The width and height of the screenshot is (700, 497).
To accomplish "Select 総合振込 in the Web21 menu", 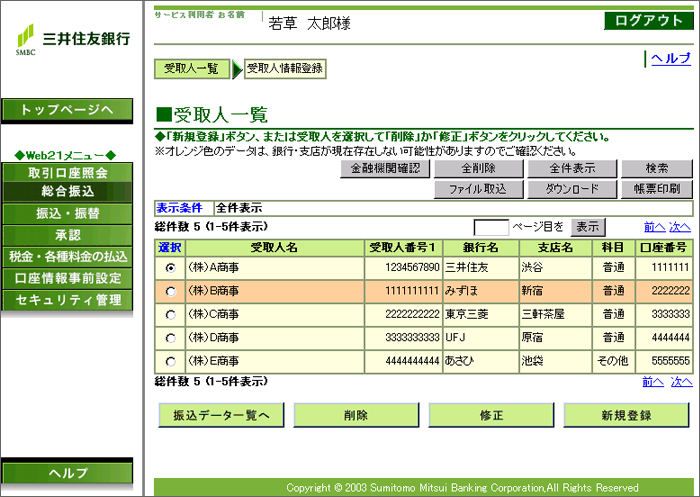I will click(67, 192).
